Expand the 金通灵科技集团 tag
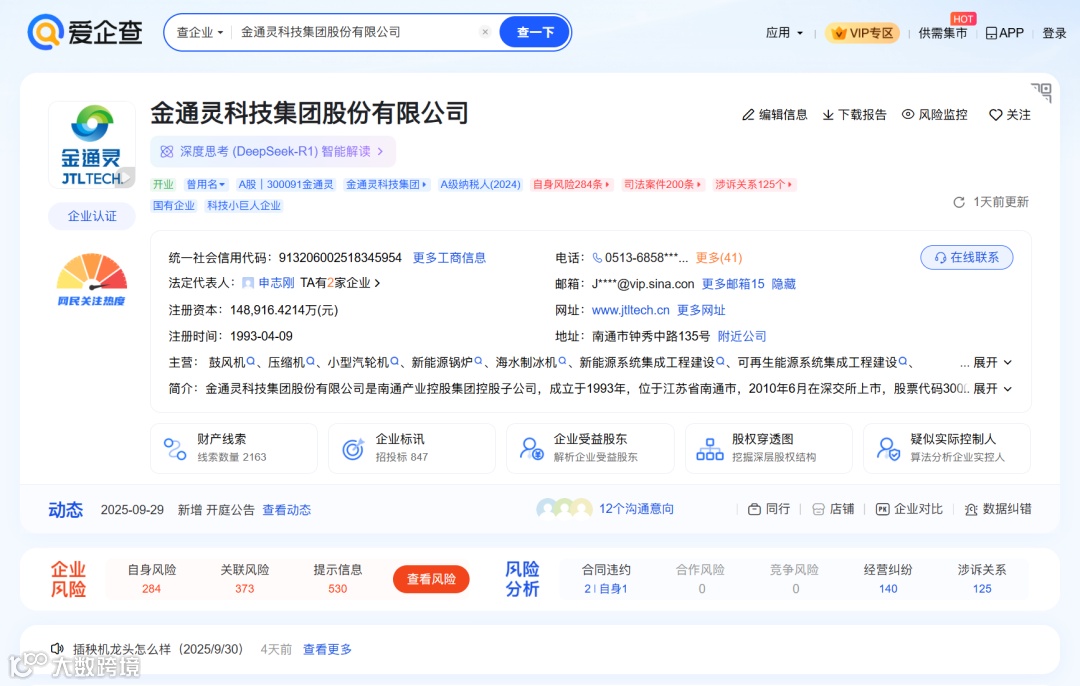1080x686 pixels. [x=386, y=185]
